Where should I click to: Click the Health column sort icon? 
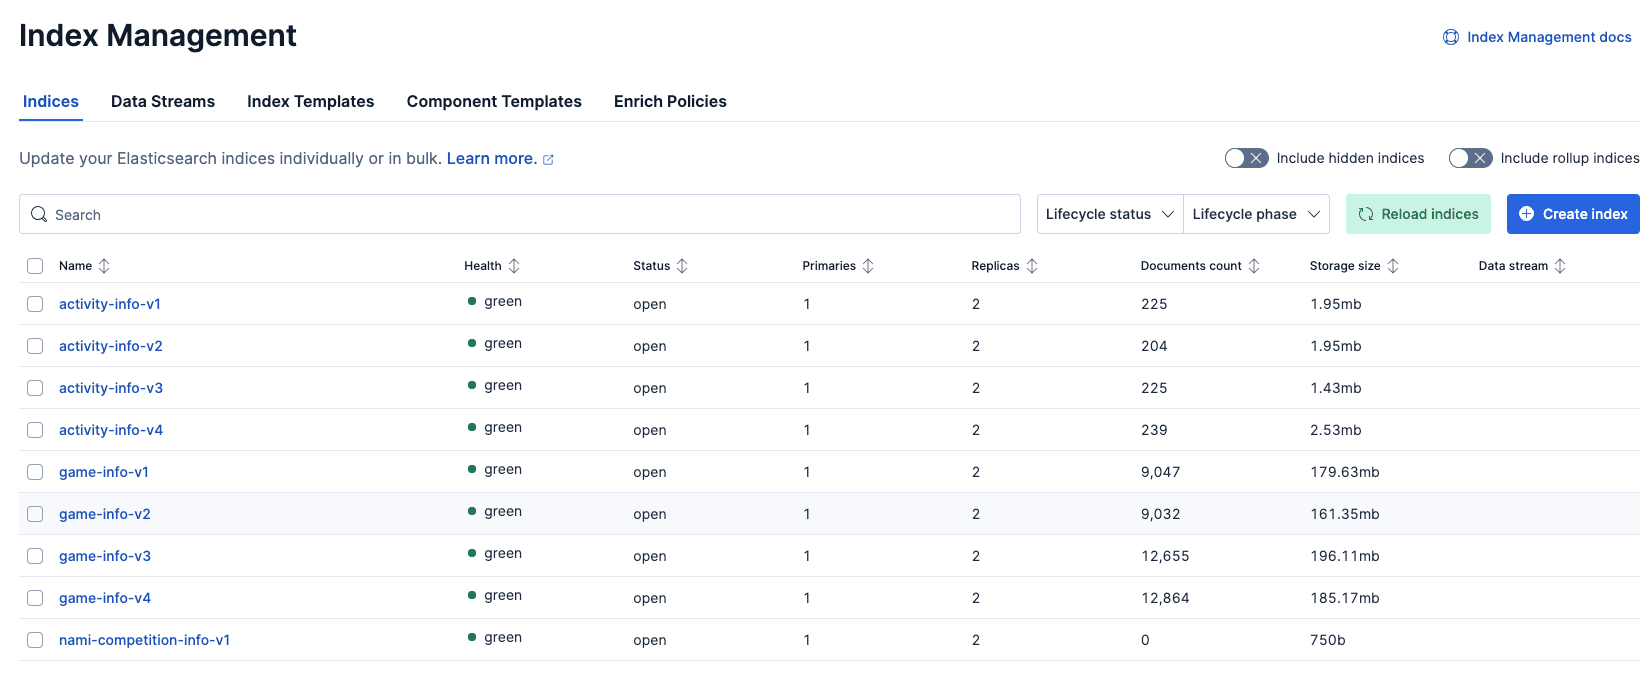coord(514,266)
